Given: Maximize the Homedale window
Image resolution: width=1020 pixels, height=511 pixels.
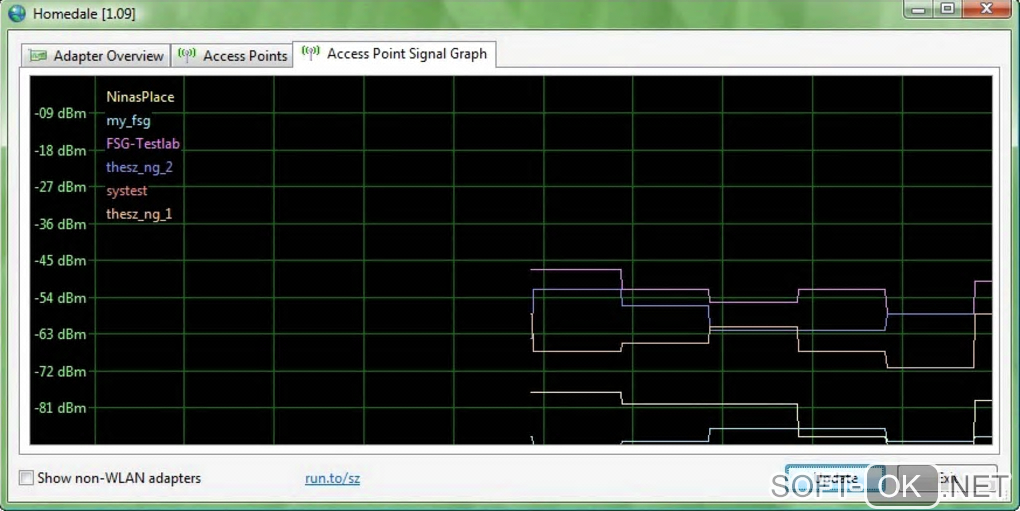Looking at the screenshot, I should click(948, 9).
